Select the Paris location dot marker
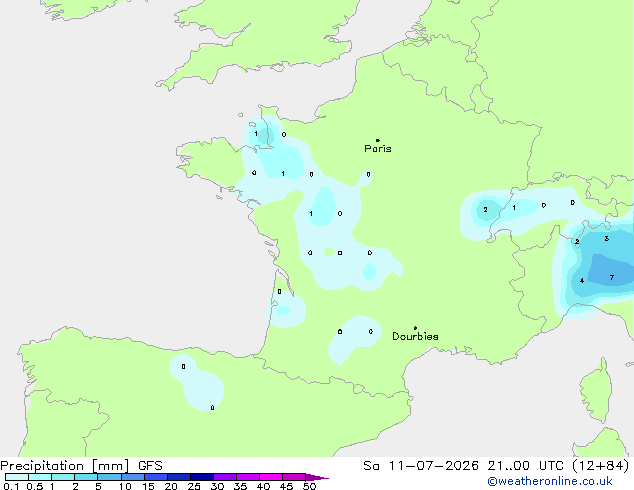Viewport: 634px width, 490px height. pyautogui.click(x=378, y=140)
